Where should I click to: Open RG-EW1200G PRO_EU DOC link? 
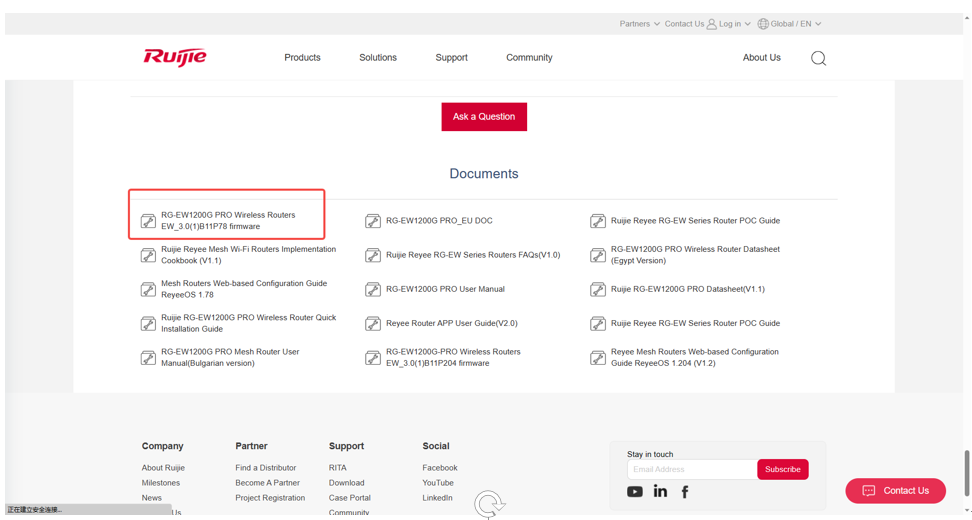click(x=439, y=221)
